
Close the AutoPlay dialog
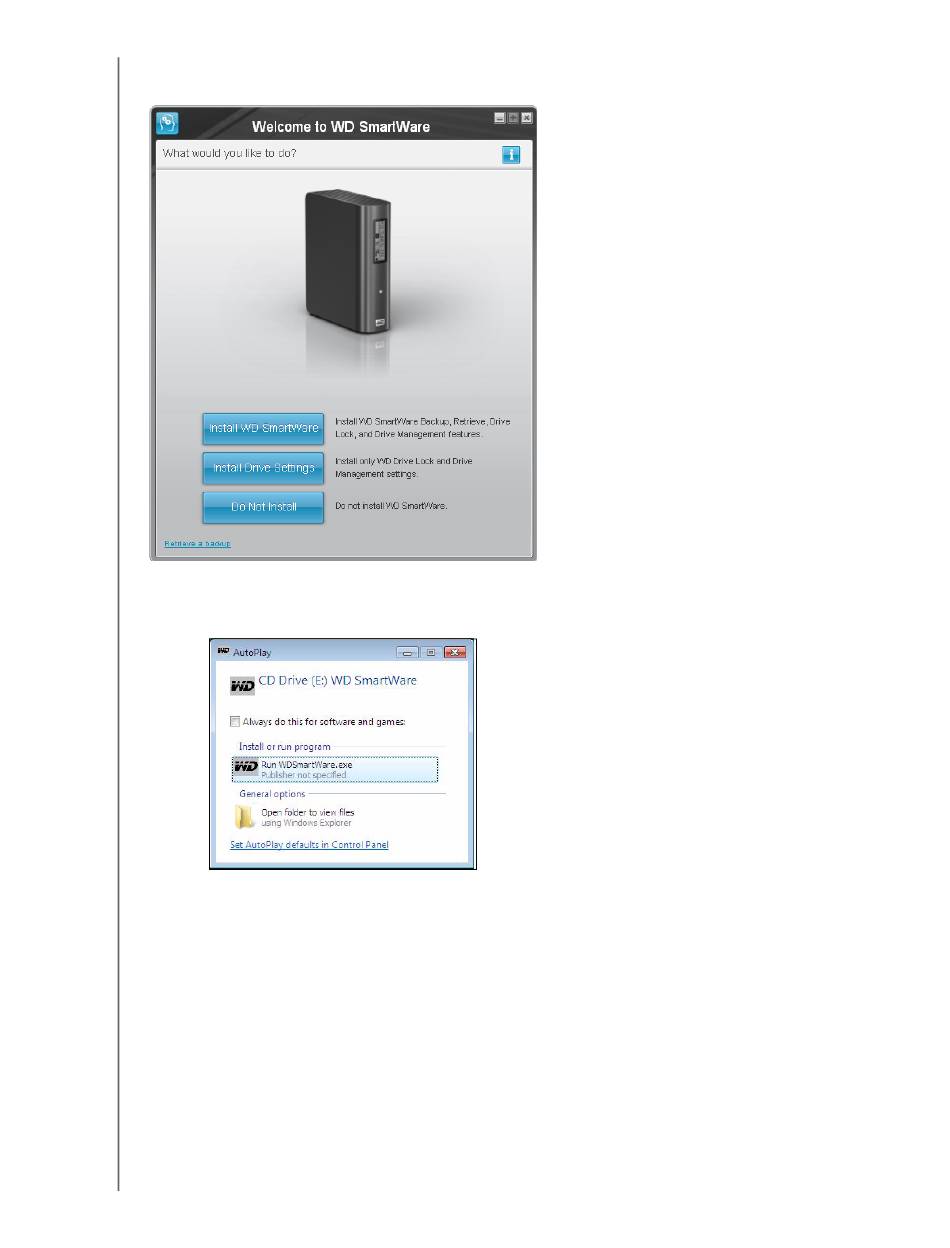pyautogui.click(x=455, y=652)
